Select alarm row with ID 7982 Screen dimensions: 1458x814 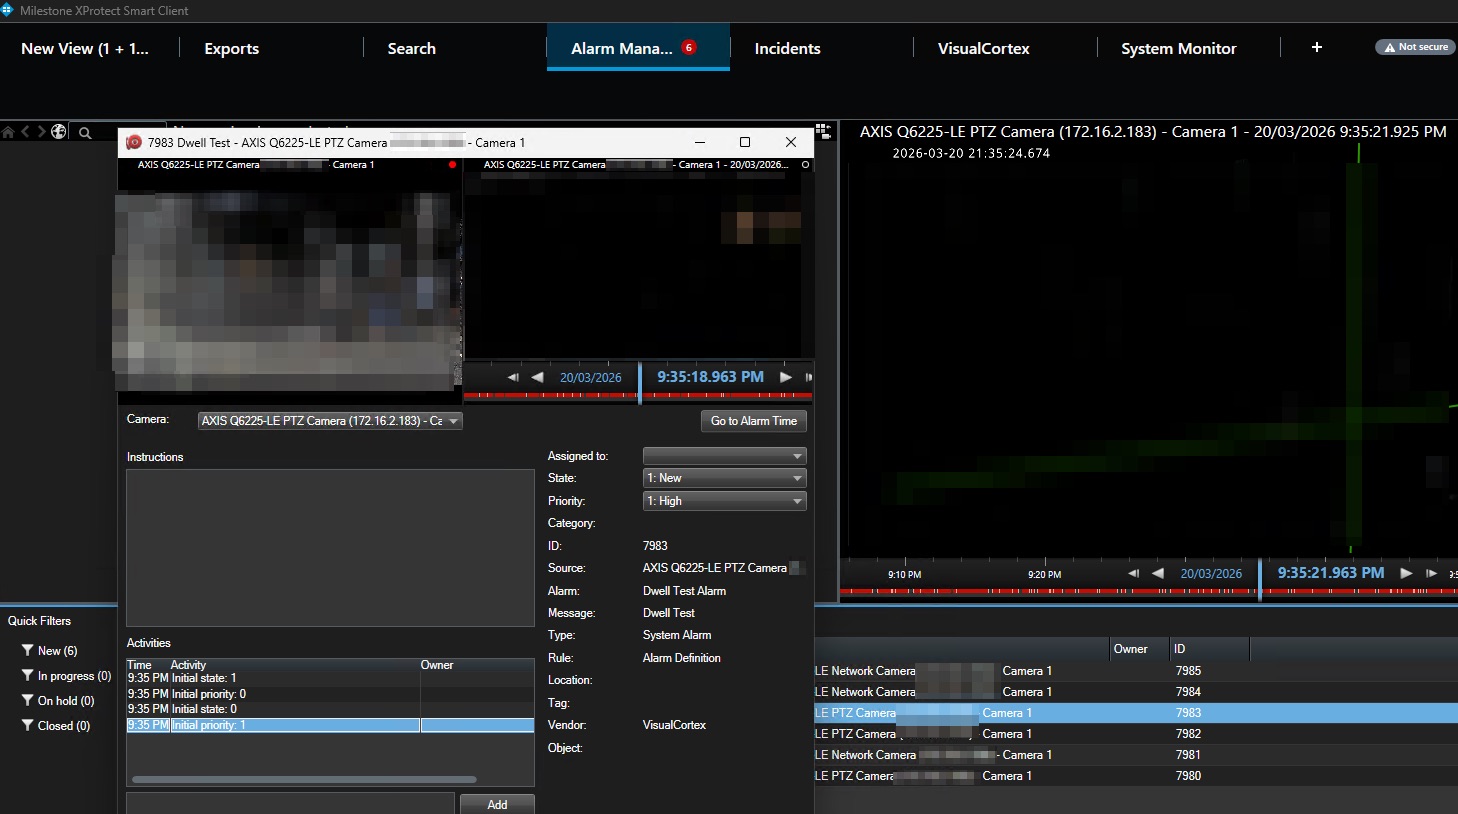tap(1136, 734)
